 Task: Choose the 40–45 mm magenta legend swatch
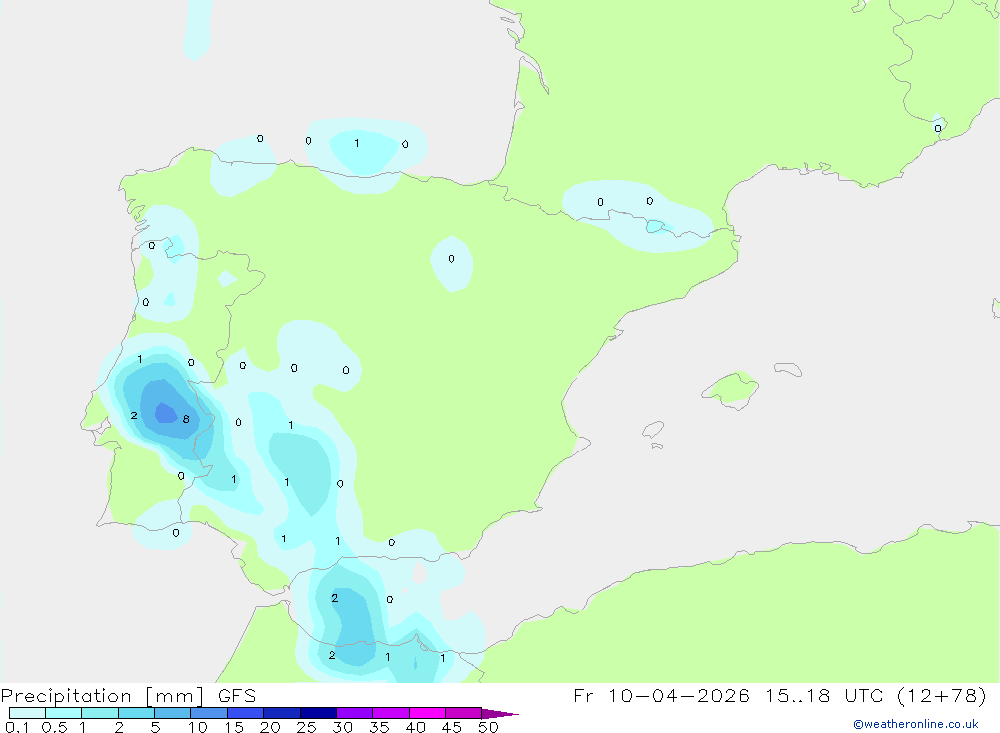[x=427, y=713]
